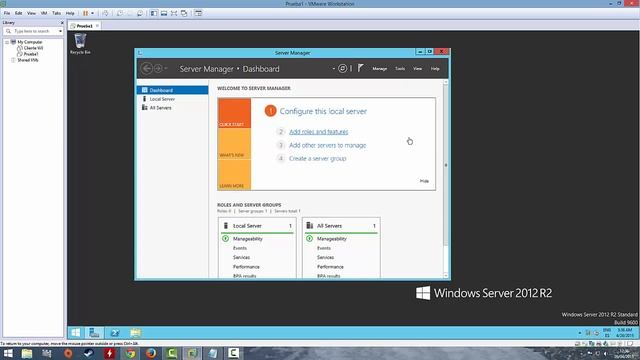The height and width of the screenshot is (360, 640).
Task: Click Services under All Servers tile
Action: (x=325, y=257)
